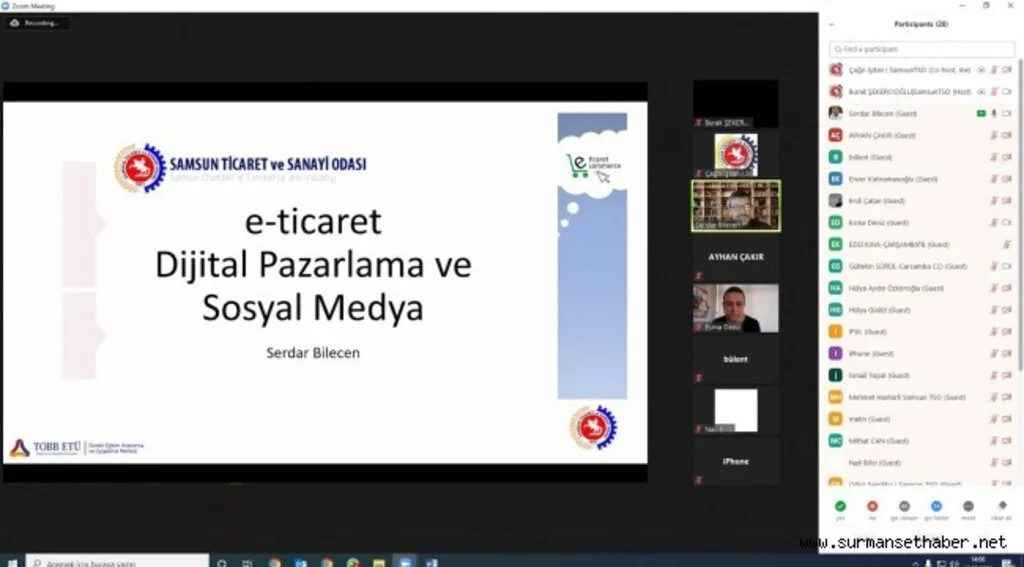The width and height of the screenshot is (1024, 567).
Task: Click the Burak ŞEKER video tile
Action: tap(736, 104)
